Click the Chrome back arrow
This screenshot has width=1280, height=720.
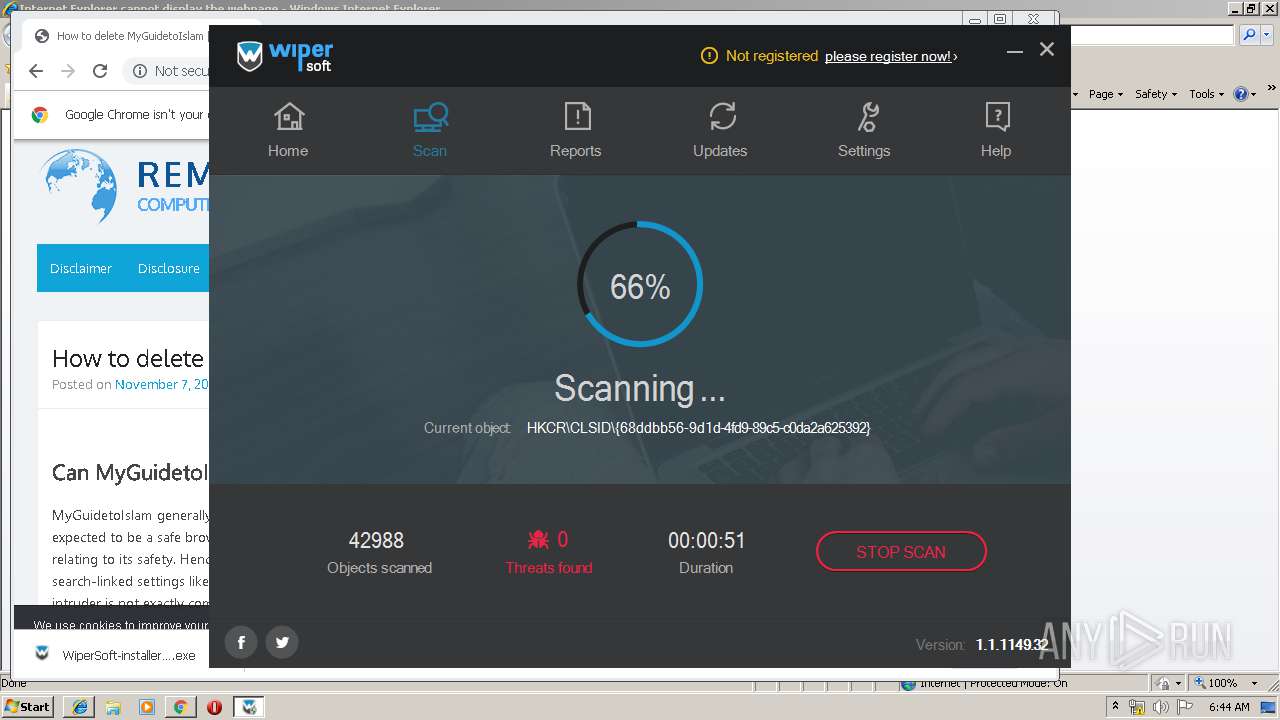pyautogui.click(x=36, y=71)
